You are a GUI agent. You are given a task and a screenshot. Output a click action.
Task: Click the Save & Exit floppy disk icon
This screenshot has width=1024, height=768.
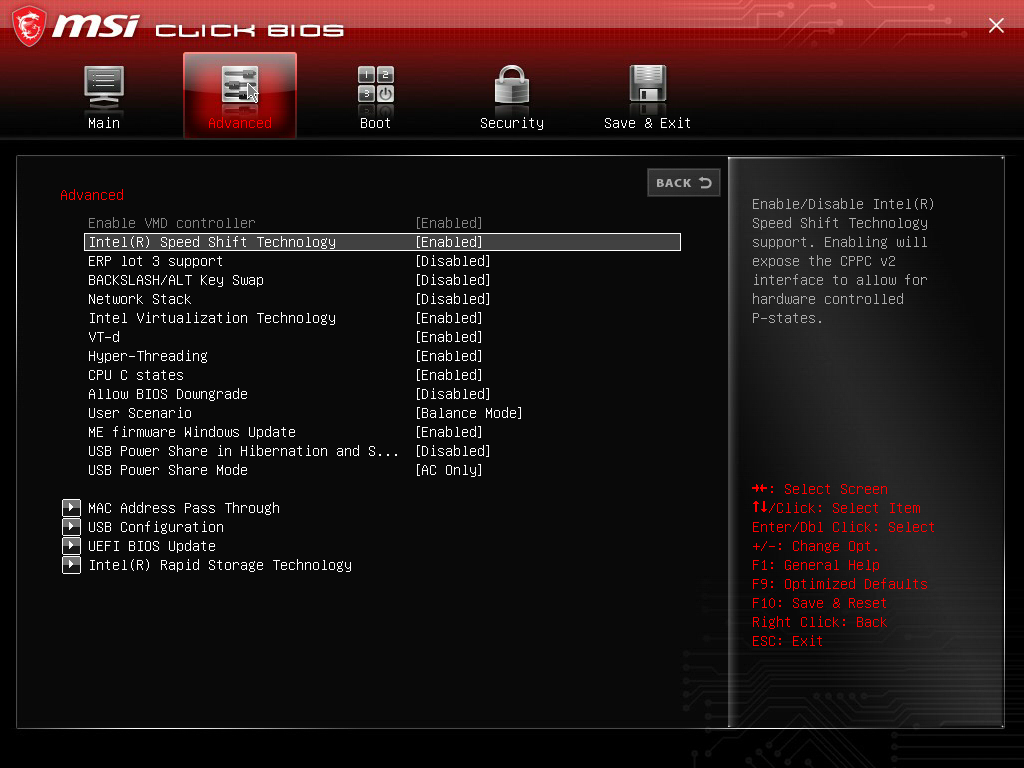[647, 84]
